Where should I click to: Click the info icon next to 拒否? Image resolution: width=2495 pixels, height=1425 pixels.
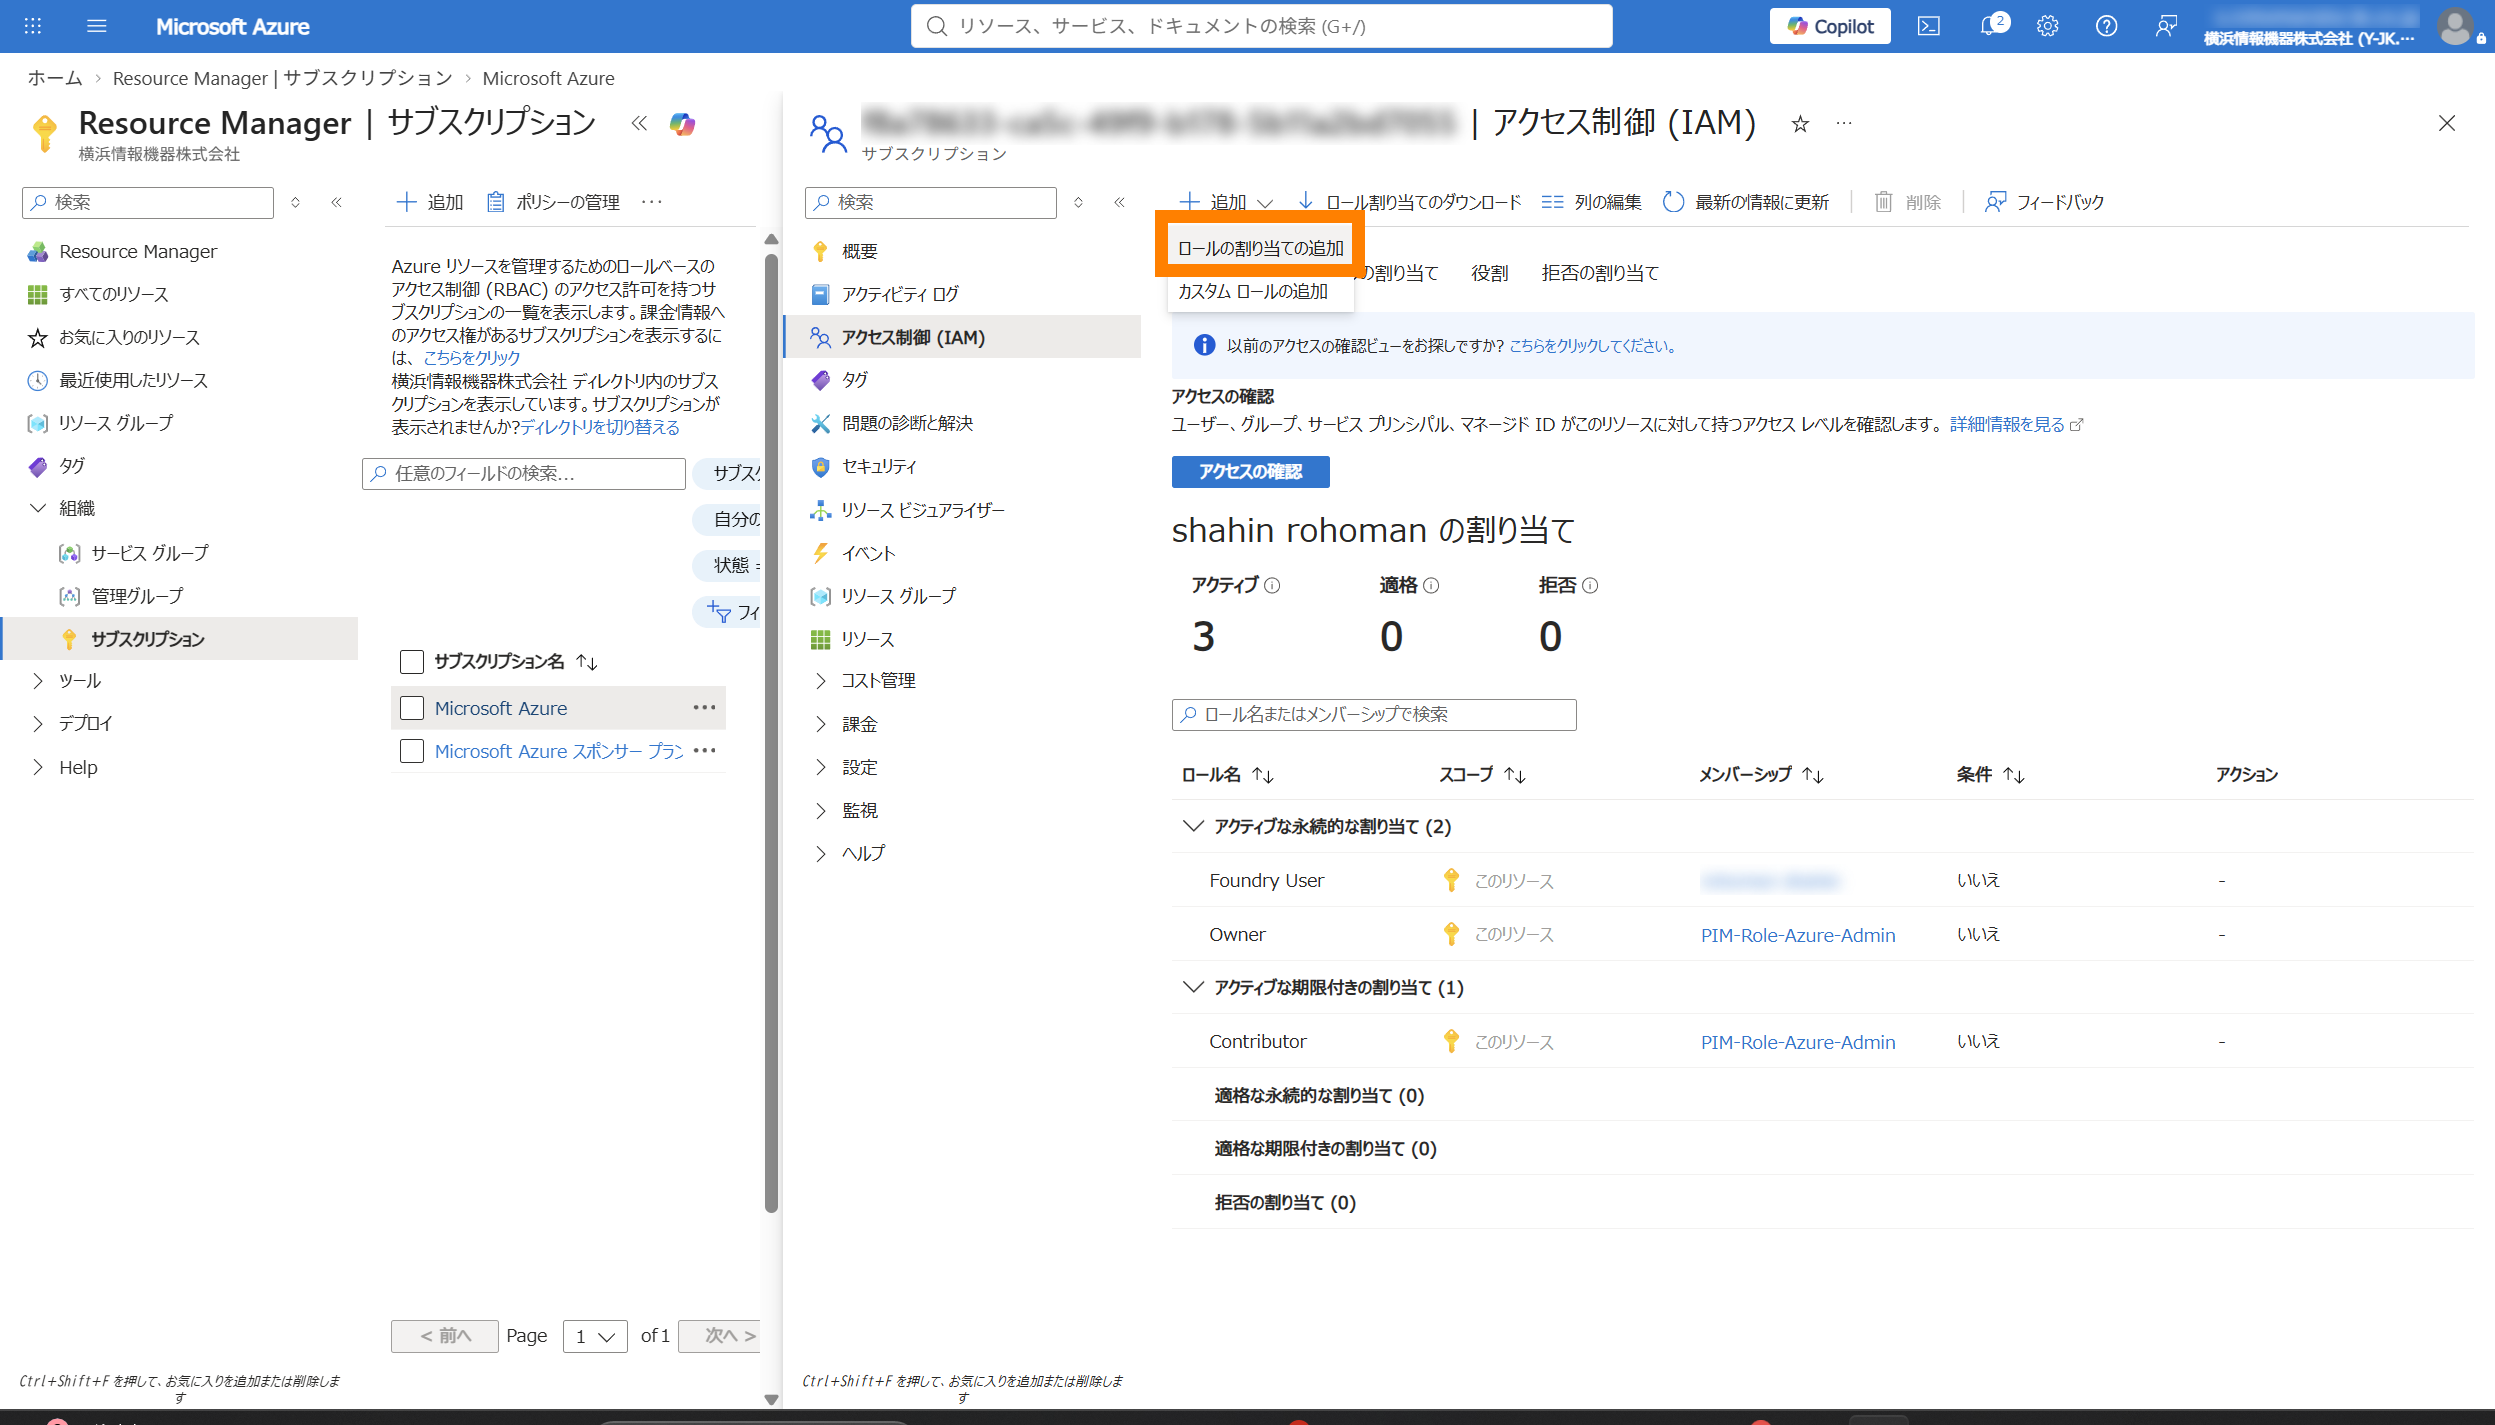click(x=1590, y=586)
